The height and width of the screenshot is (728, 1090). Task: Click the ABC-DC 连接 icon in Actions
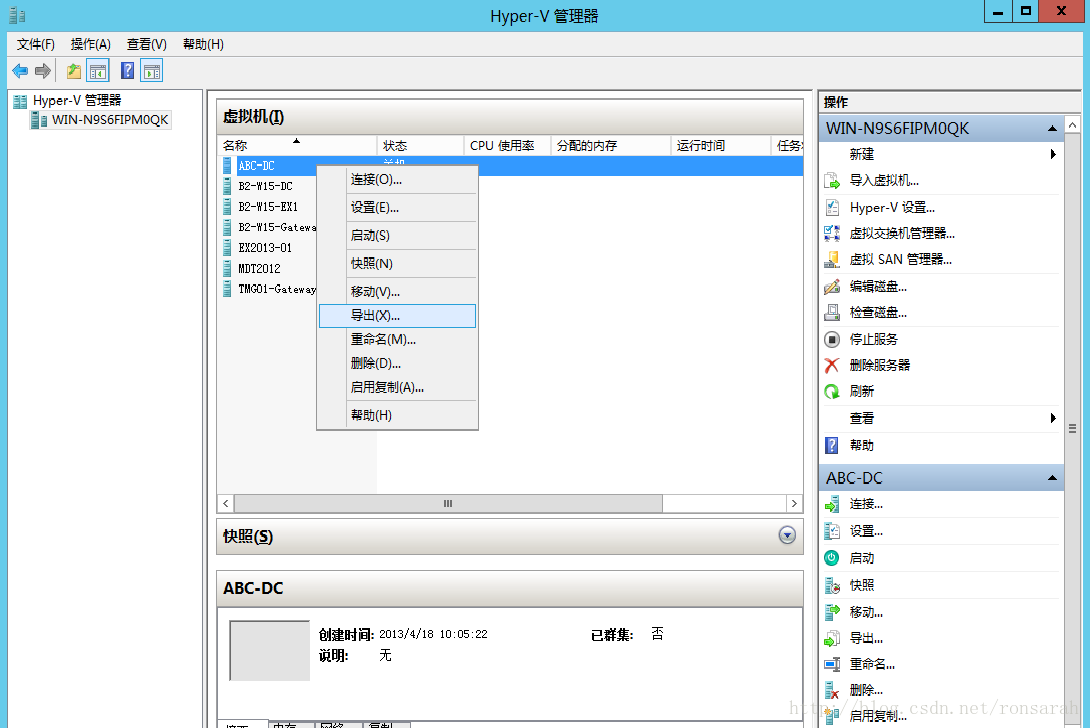[832, 504]
